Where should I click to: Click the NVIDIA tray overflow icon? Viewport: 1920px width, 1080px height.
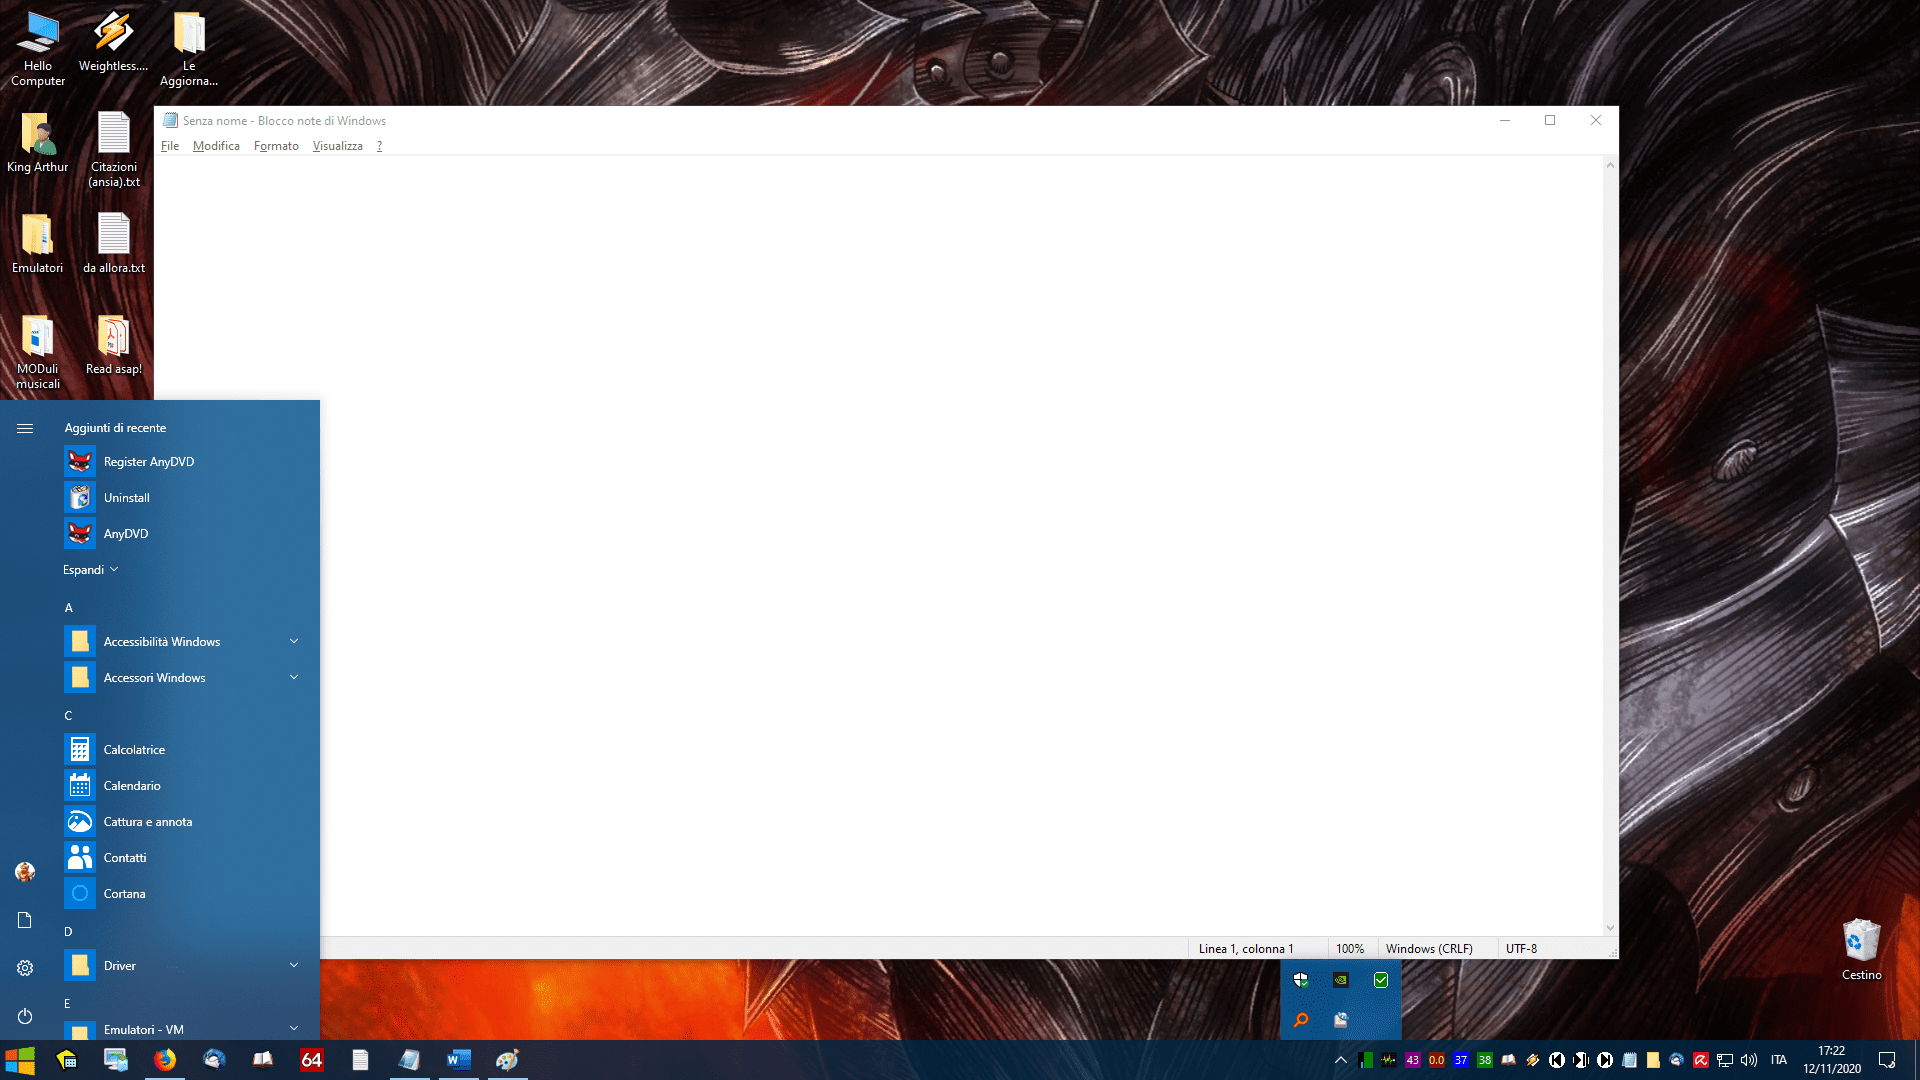coord(1340,980)
